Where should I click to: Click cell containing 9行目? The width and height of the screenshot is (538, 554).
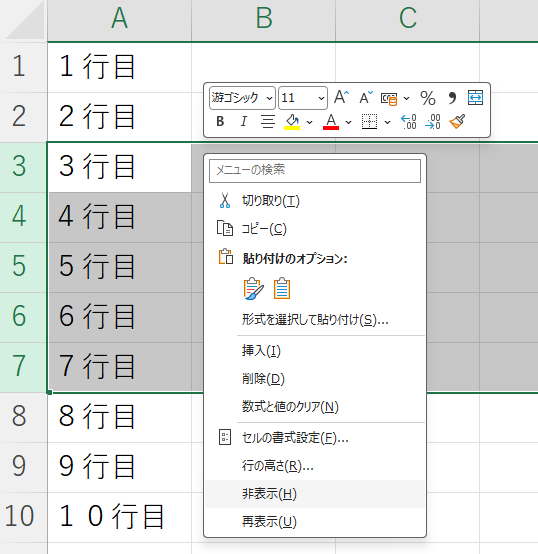point(119,467)
